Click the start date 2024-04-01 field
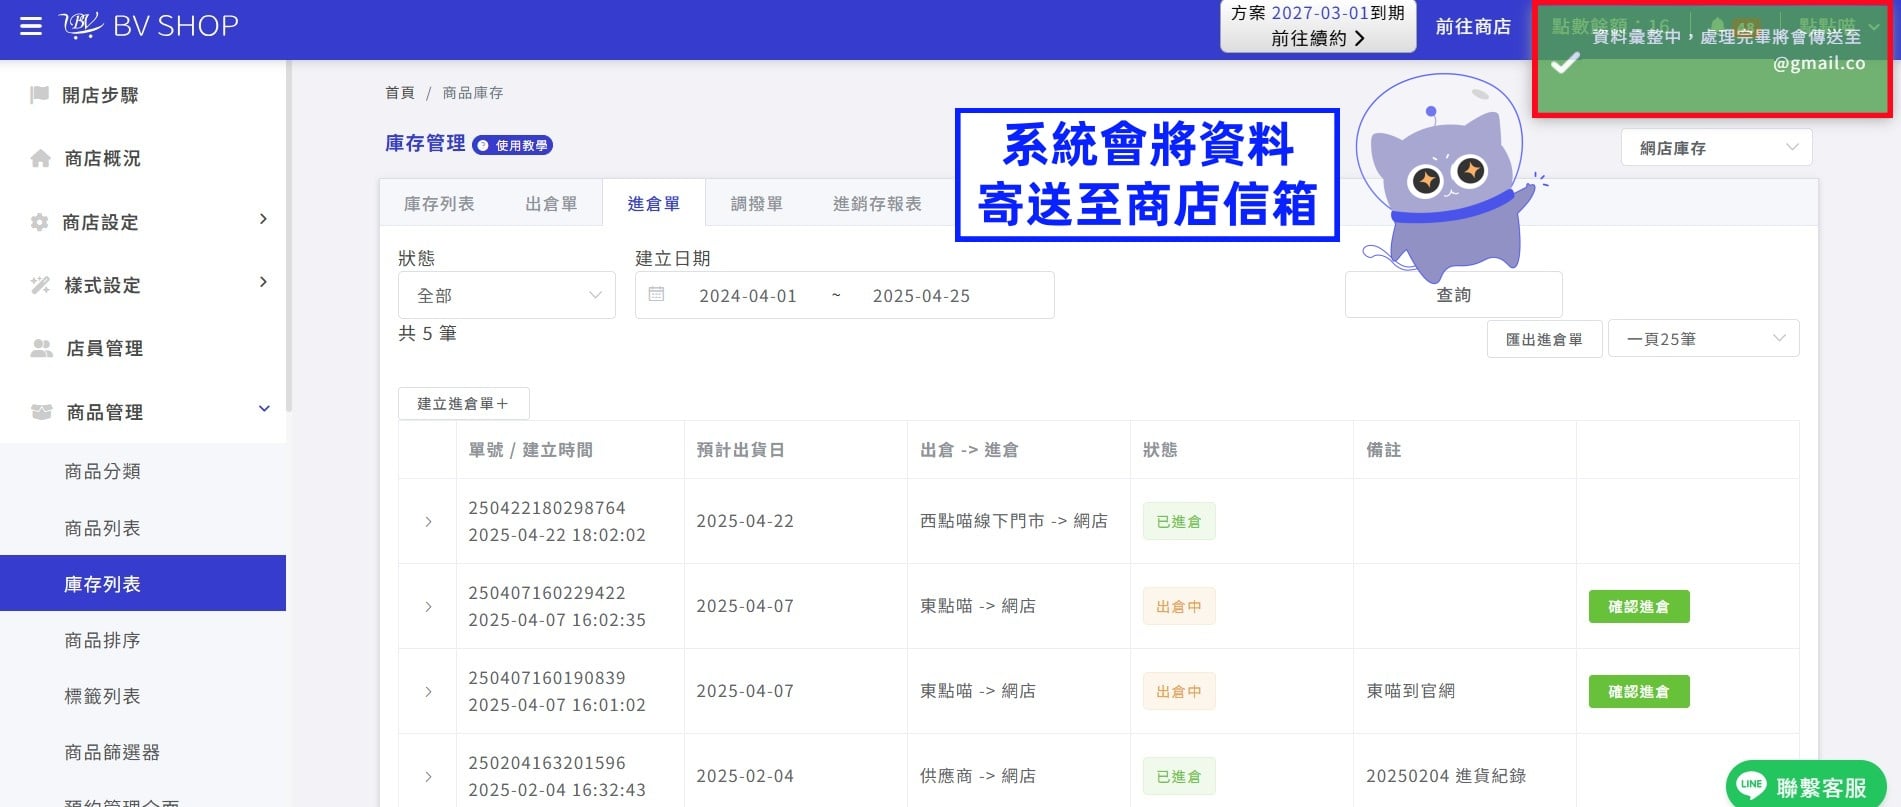Image resolution: width=1901 pixels, height=807 pixels. pos(748,296)
